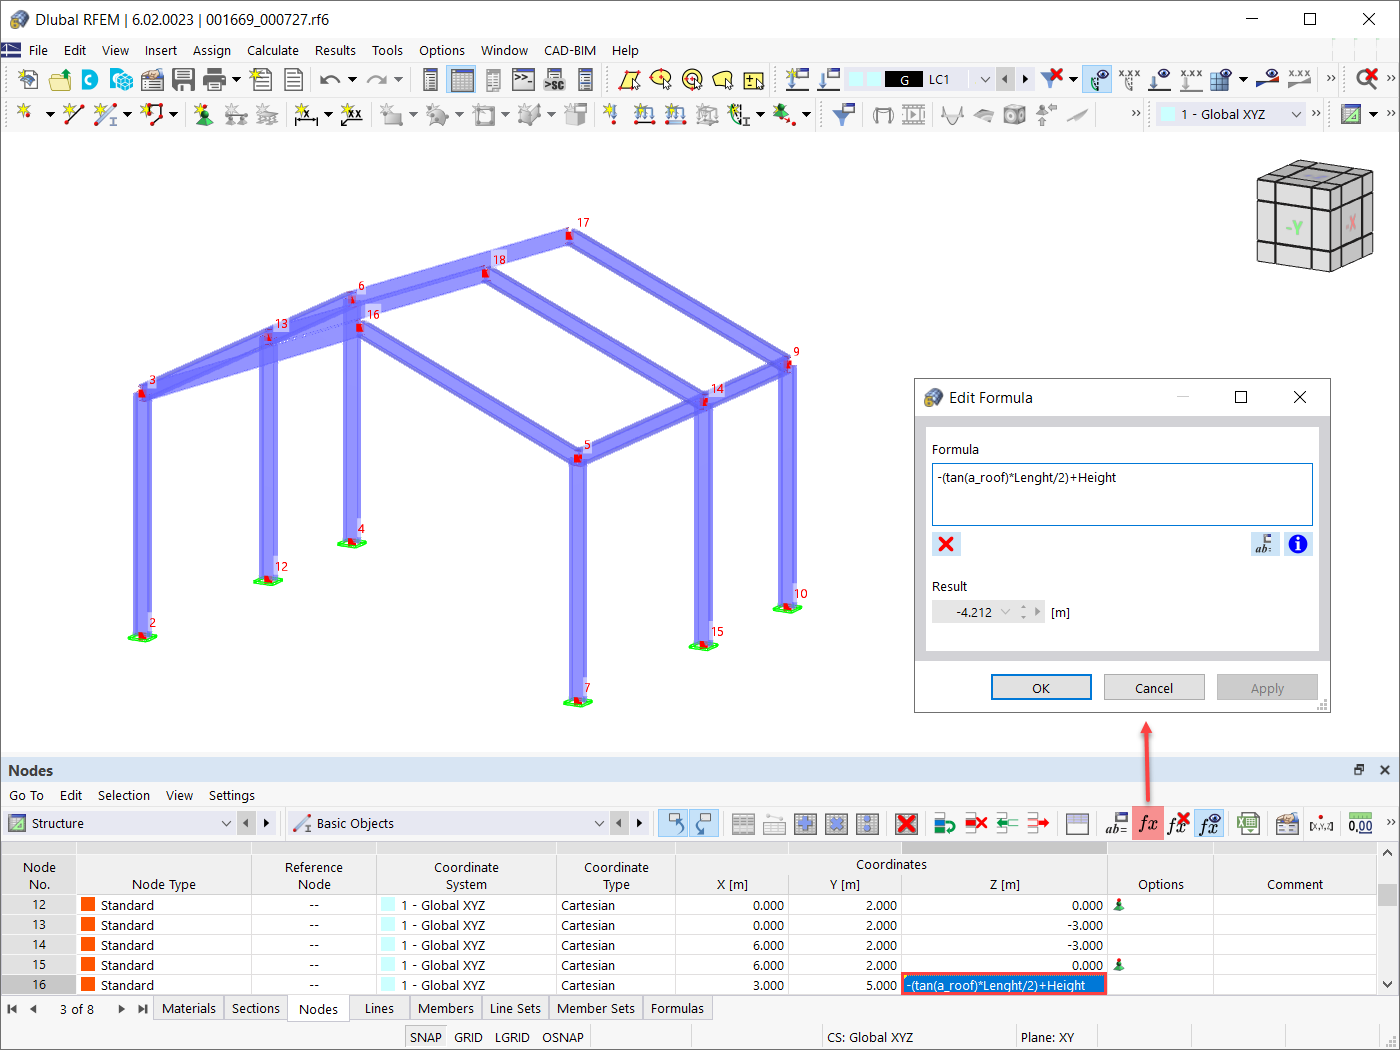Open Go To in Nodes panel

click(27, 796)
